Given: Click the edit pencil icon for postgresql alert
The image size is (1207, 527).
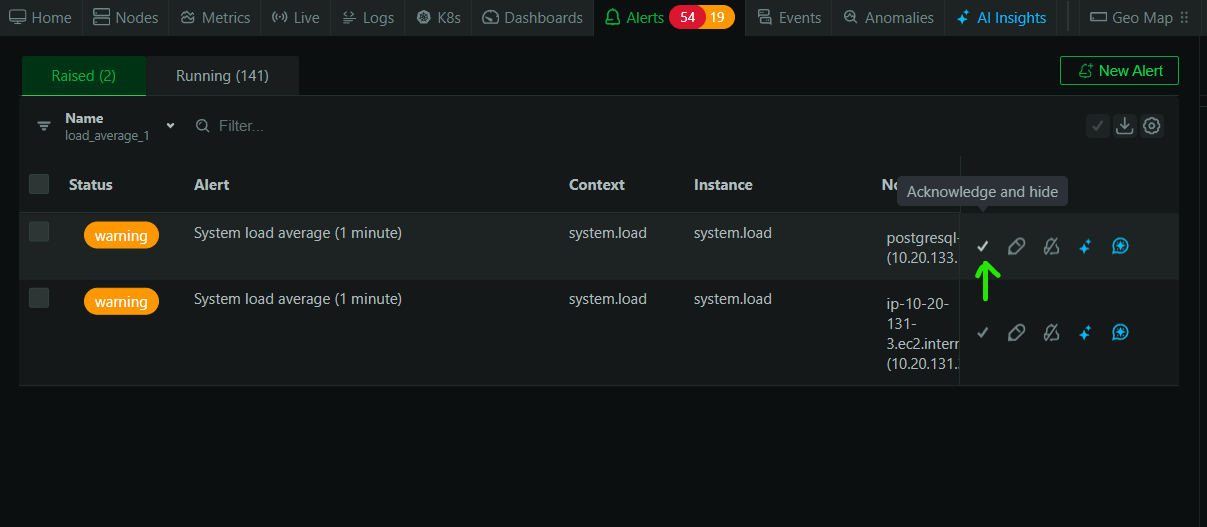Looking at the screenshot, I should pyautogui.click(x=1016, y=246).
